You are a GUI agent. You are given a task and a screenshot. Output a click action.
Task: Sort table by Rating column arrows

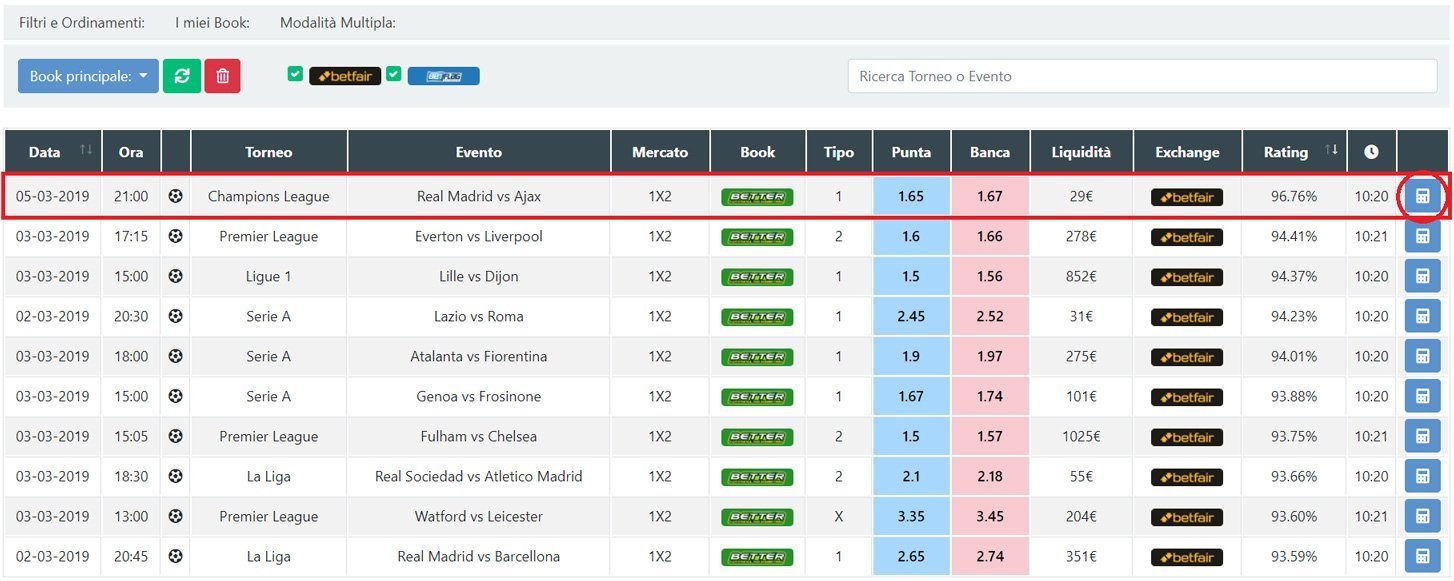[x=1331, y=151]
